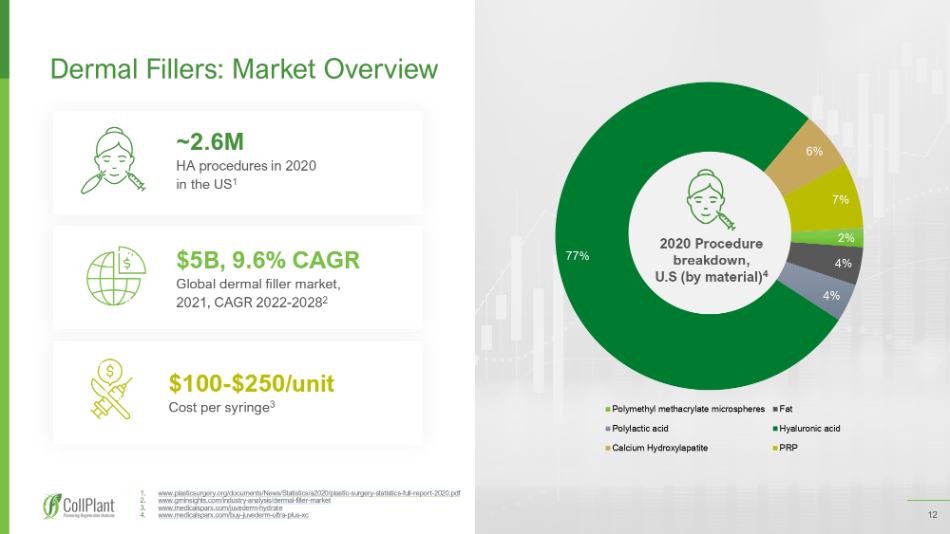This screenshot has width=950, height=534.
Task: Click the Hyaluronic acid legend marker
Action: (774, 429)
